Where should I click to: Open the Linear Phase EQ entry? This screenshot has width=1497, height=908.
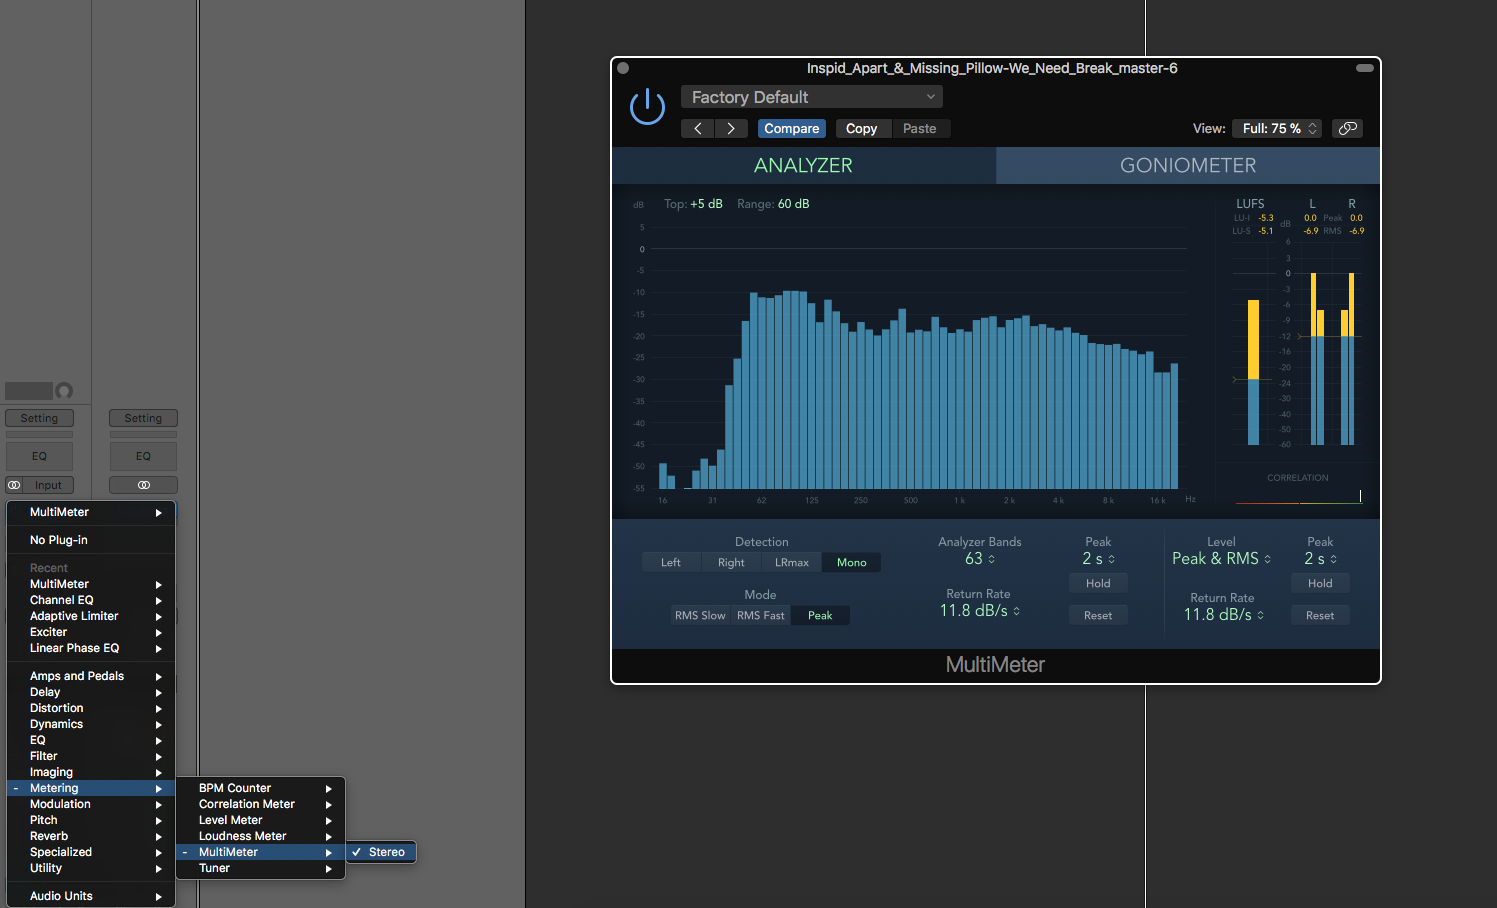pos(91,648)
